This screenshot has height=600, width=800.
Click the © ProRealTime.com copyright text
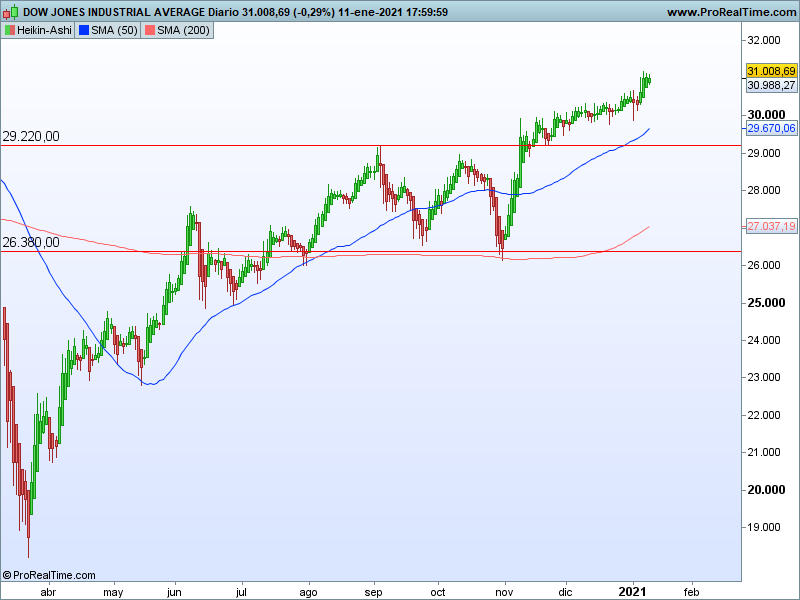tap(49, 576)
